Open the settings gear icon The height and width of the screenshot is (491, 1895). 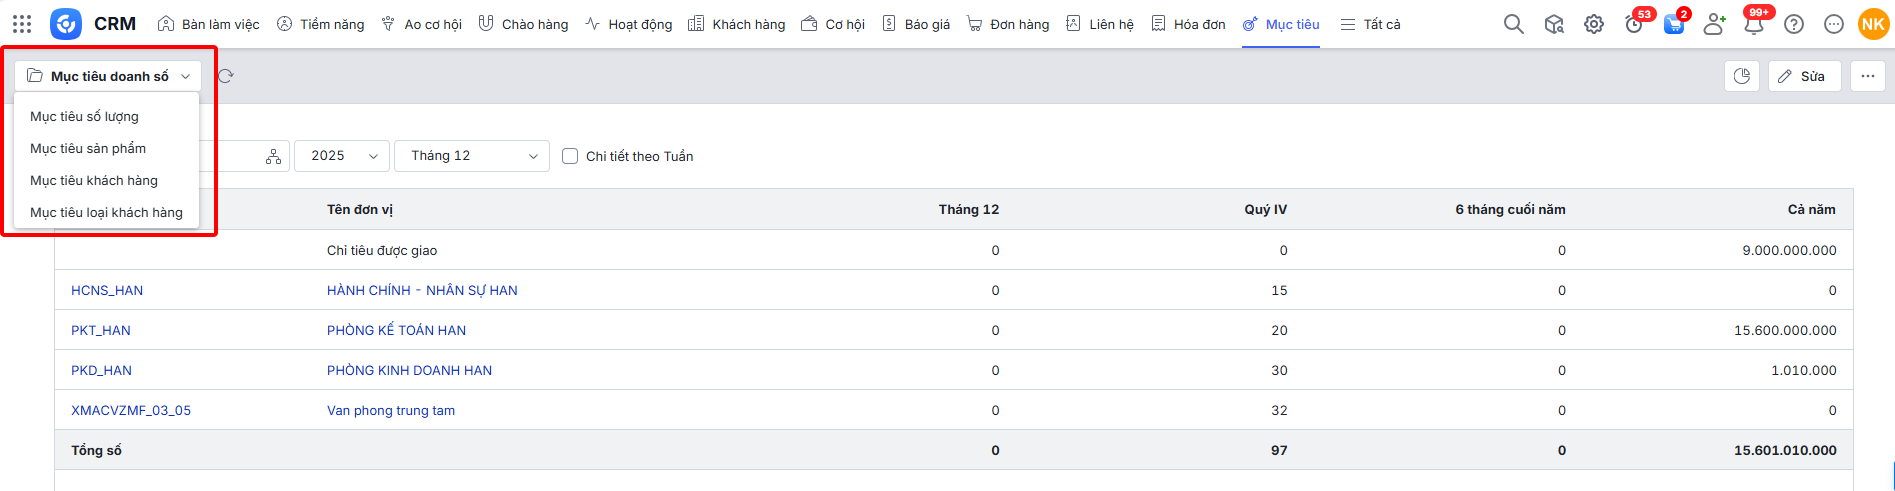pos(1594,24)
